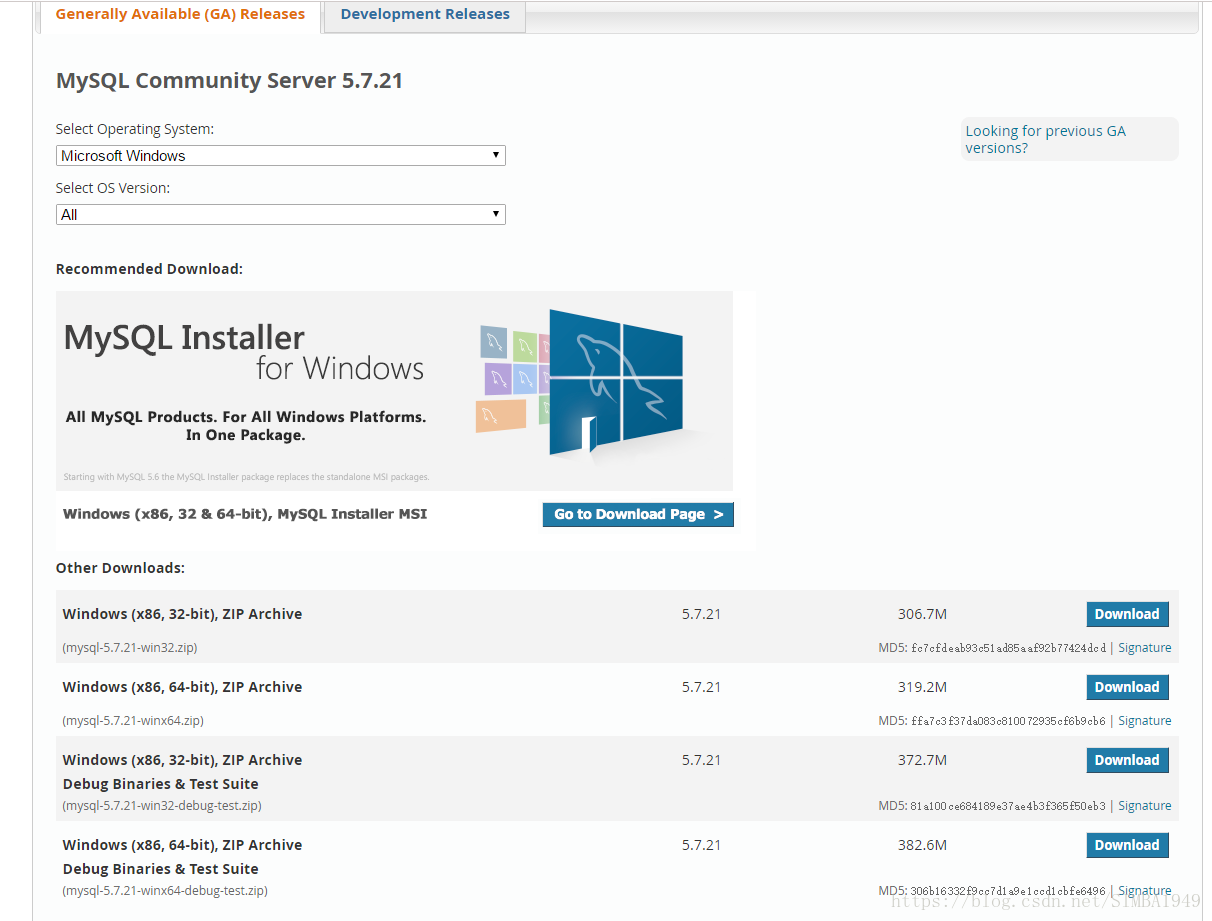Click the 306.7M file size
Image resolution: width=1212 pixels, height=921 pixels.
[922, 614]
